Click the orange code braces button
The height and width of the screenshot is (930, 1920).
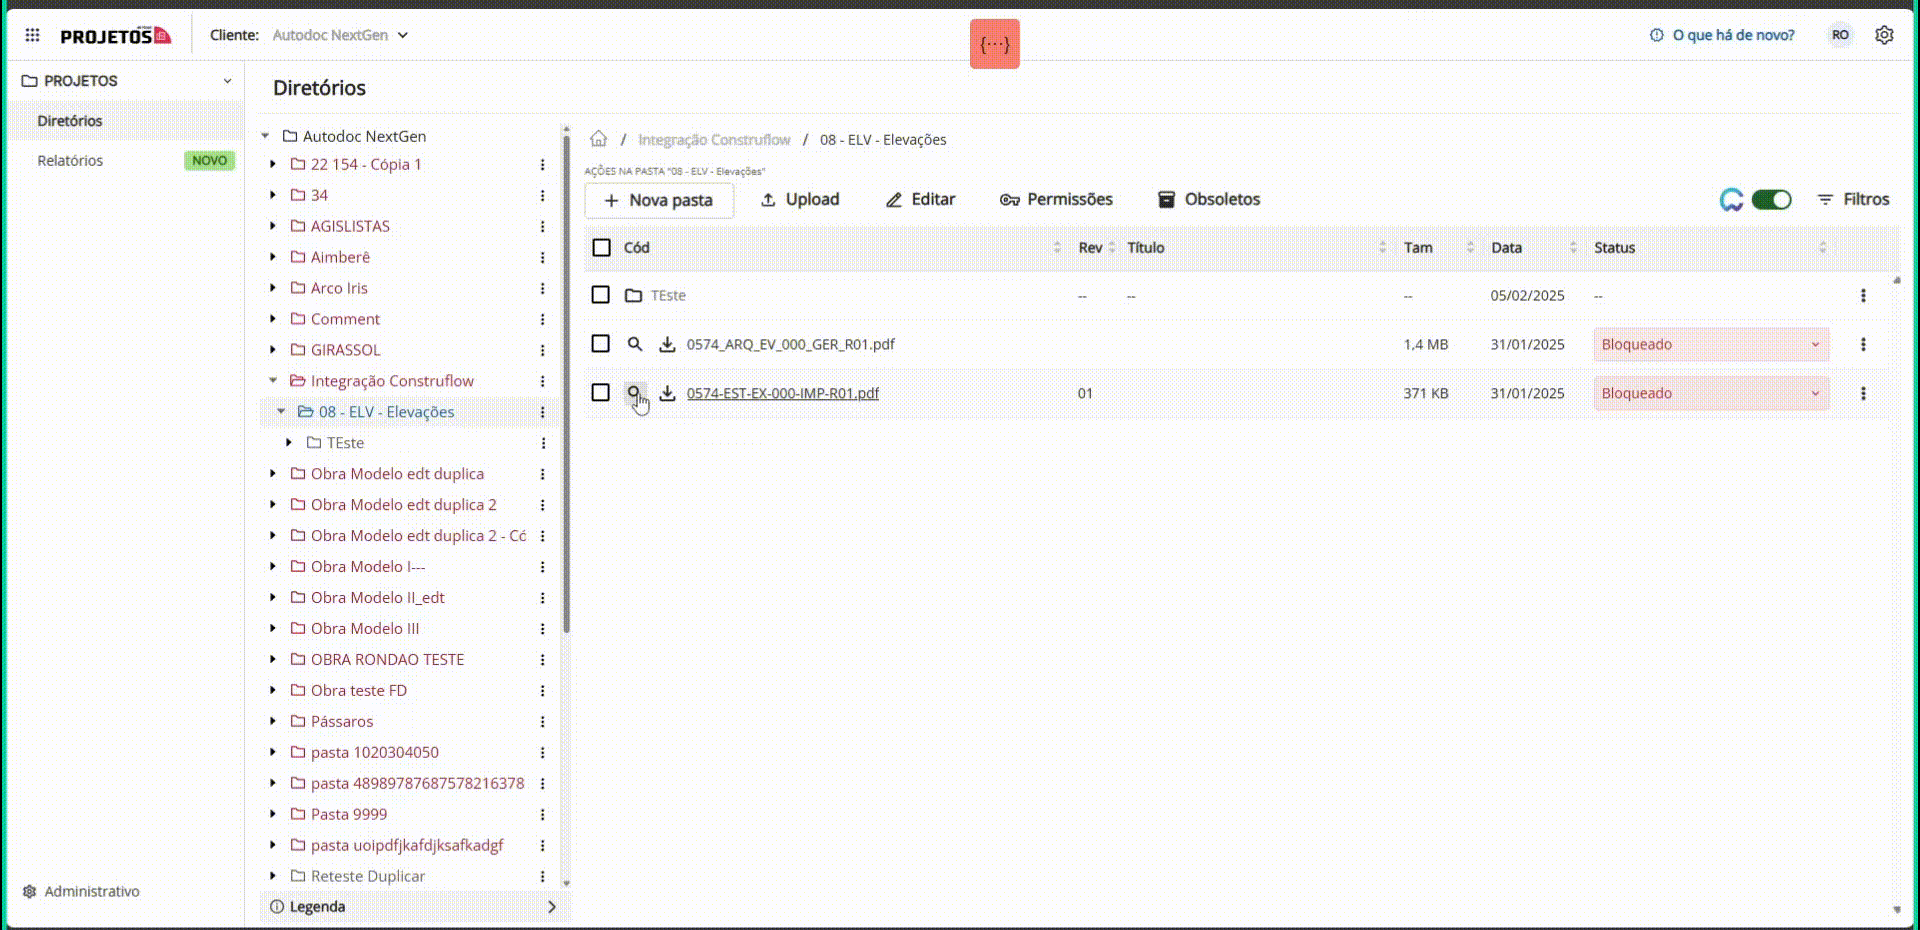[994, 44]
